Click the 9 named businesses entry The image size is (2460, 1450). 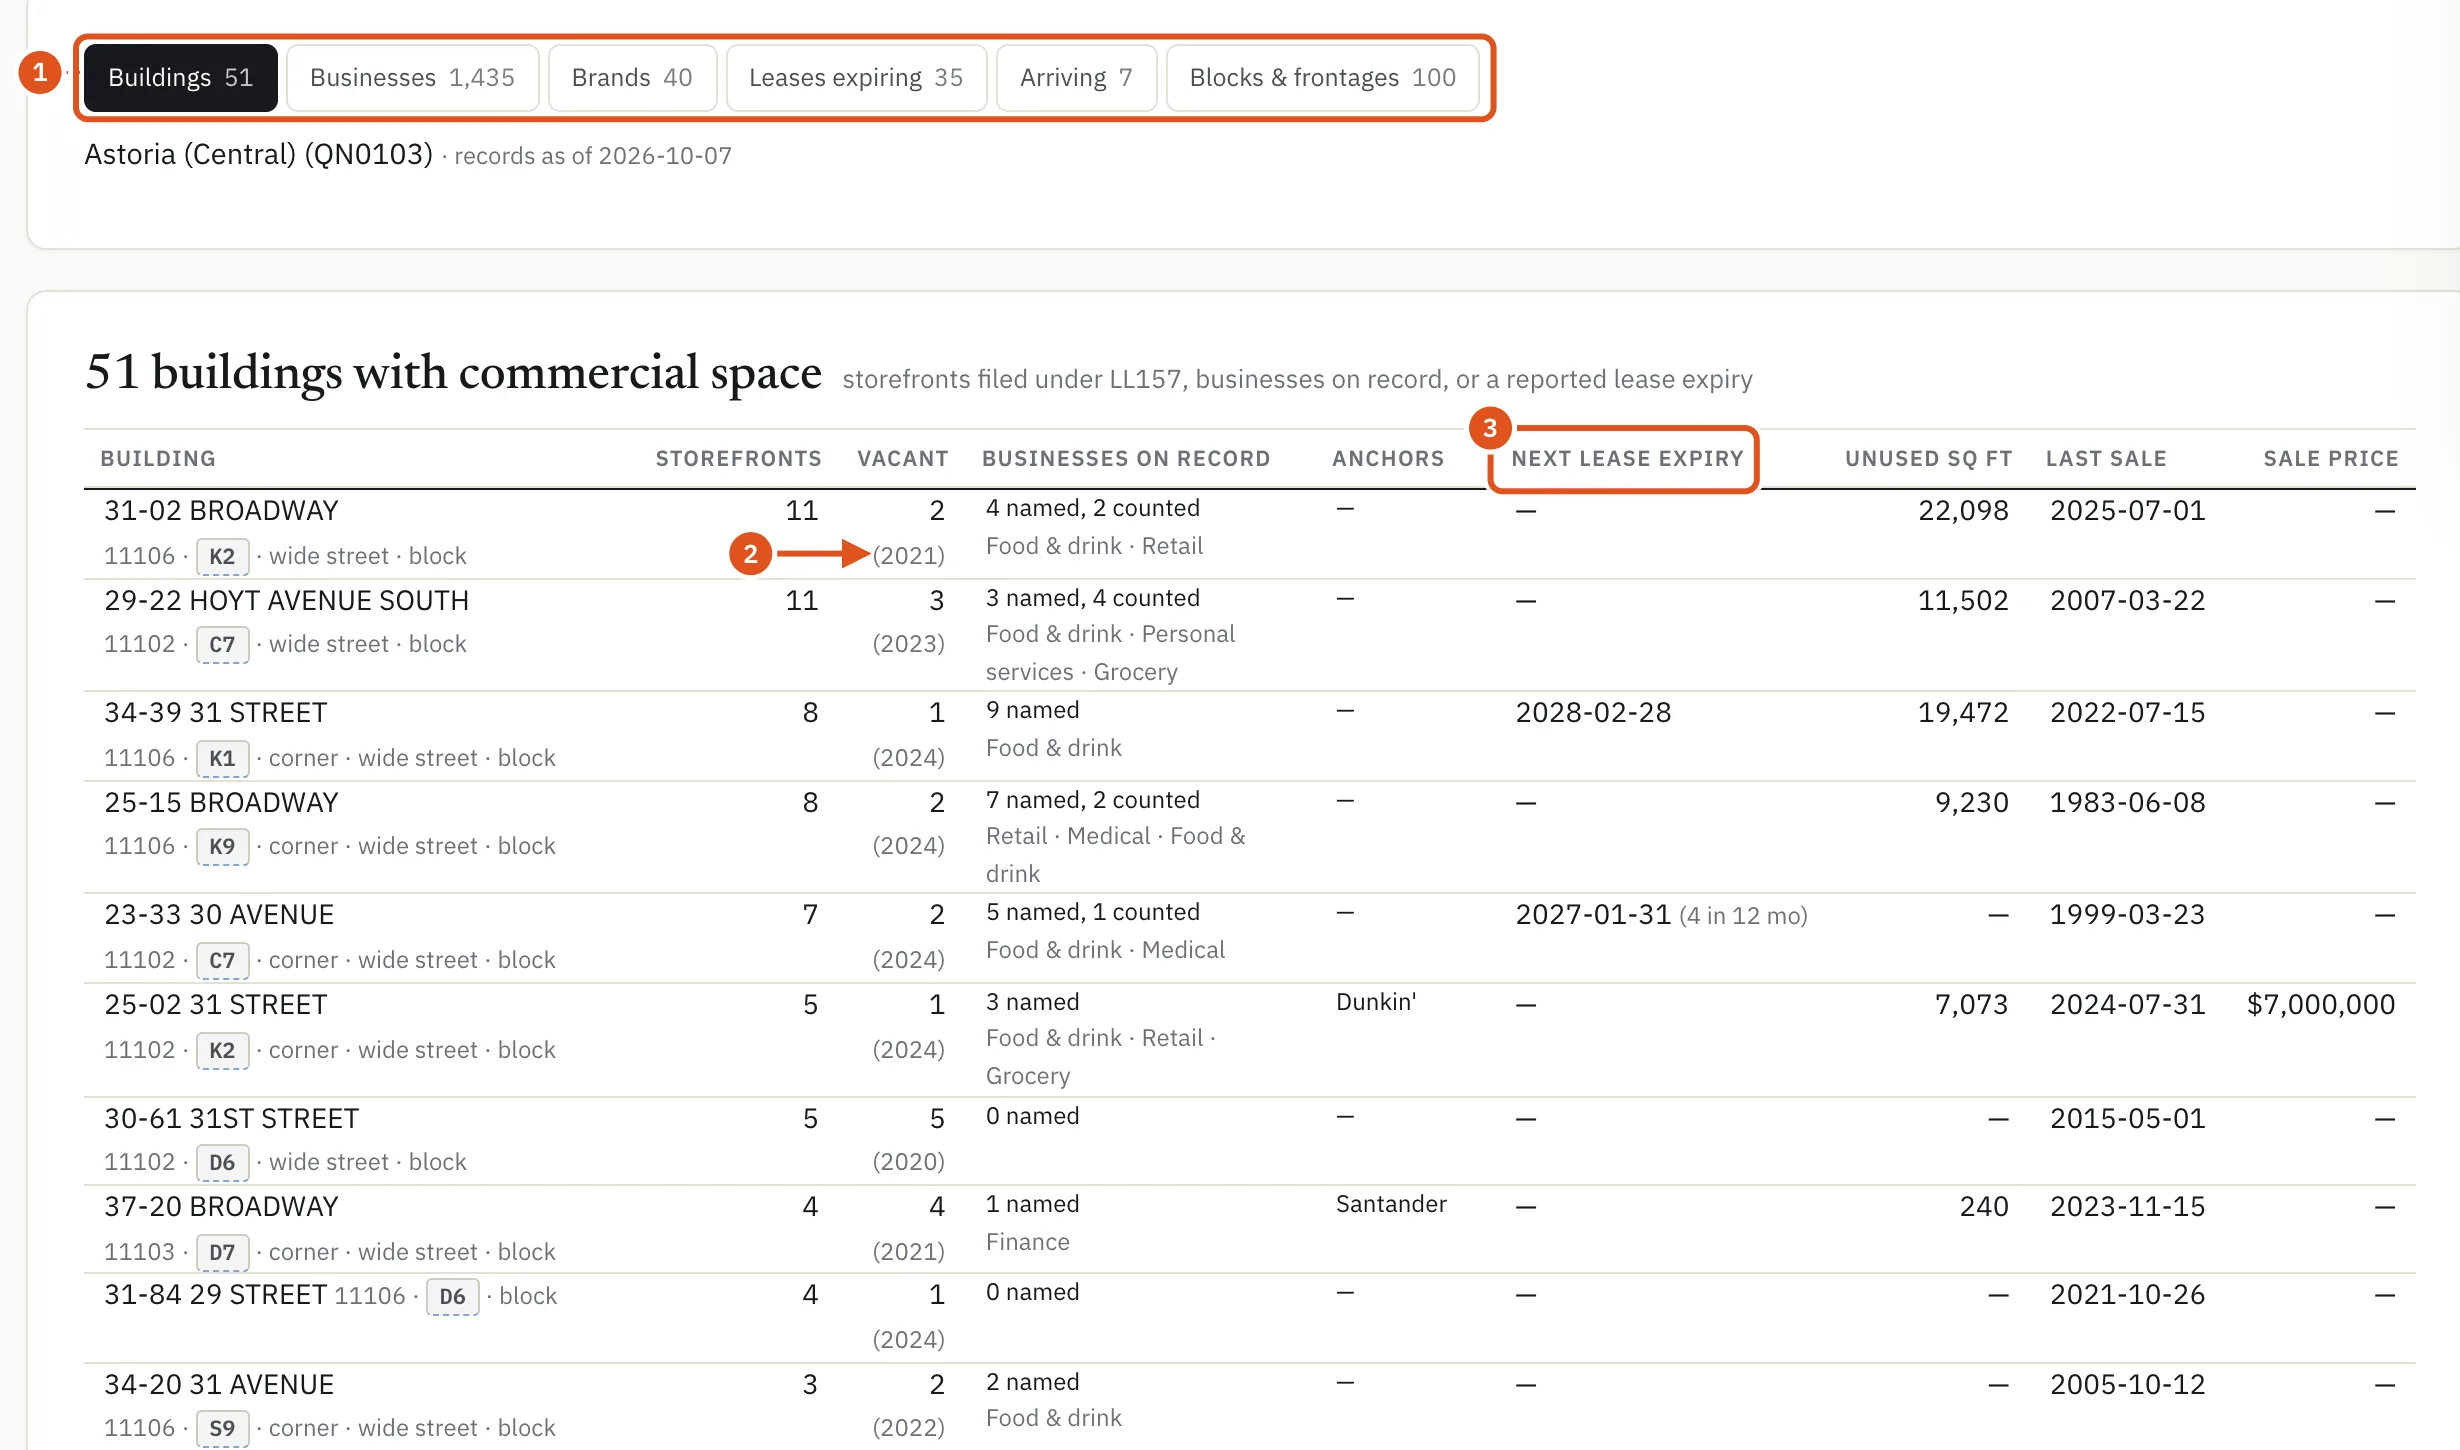click(x=1032, y=710)
